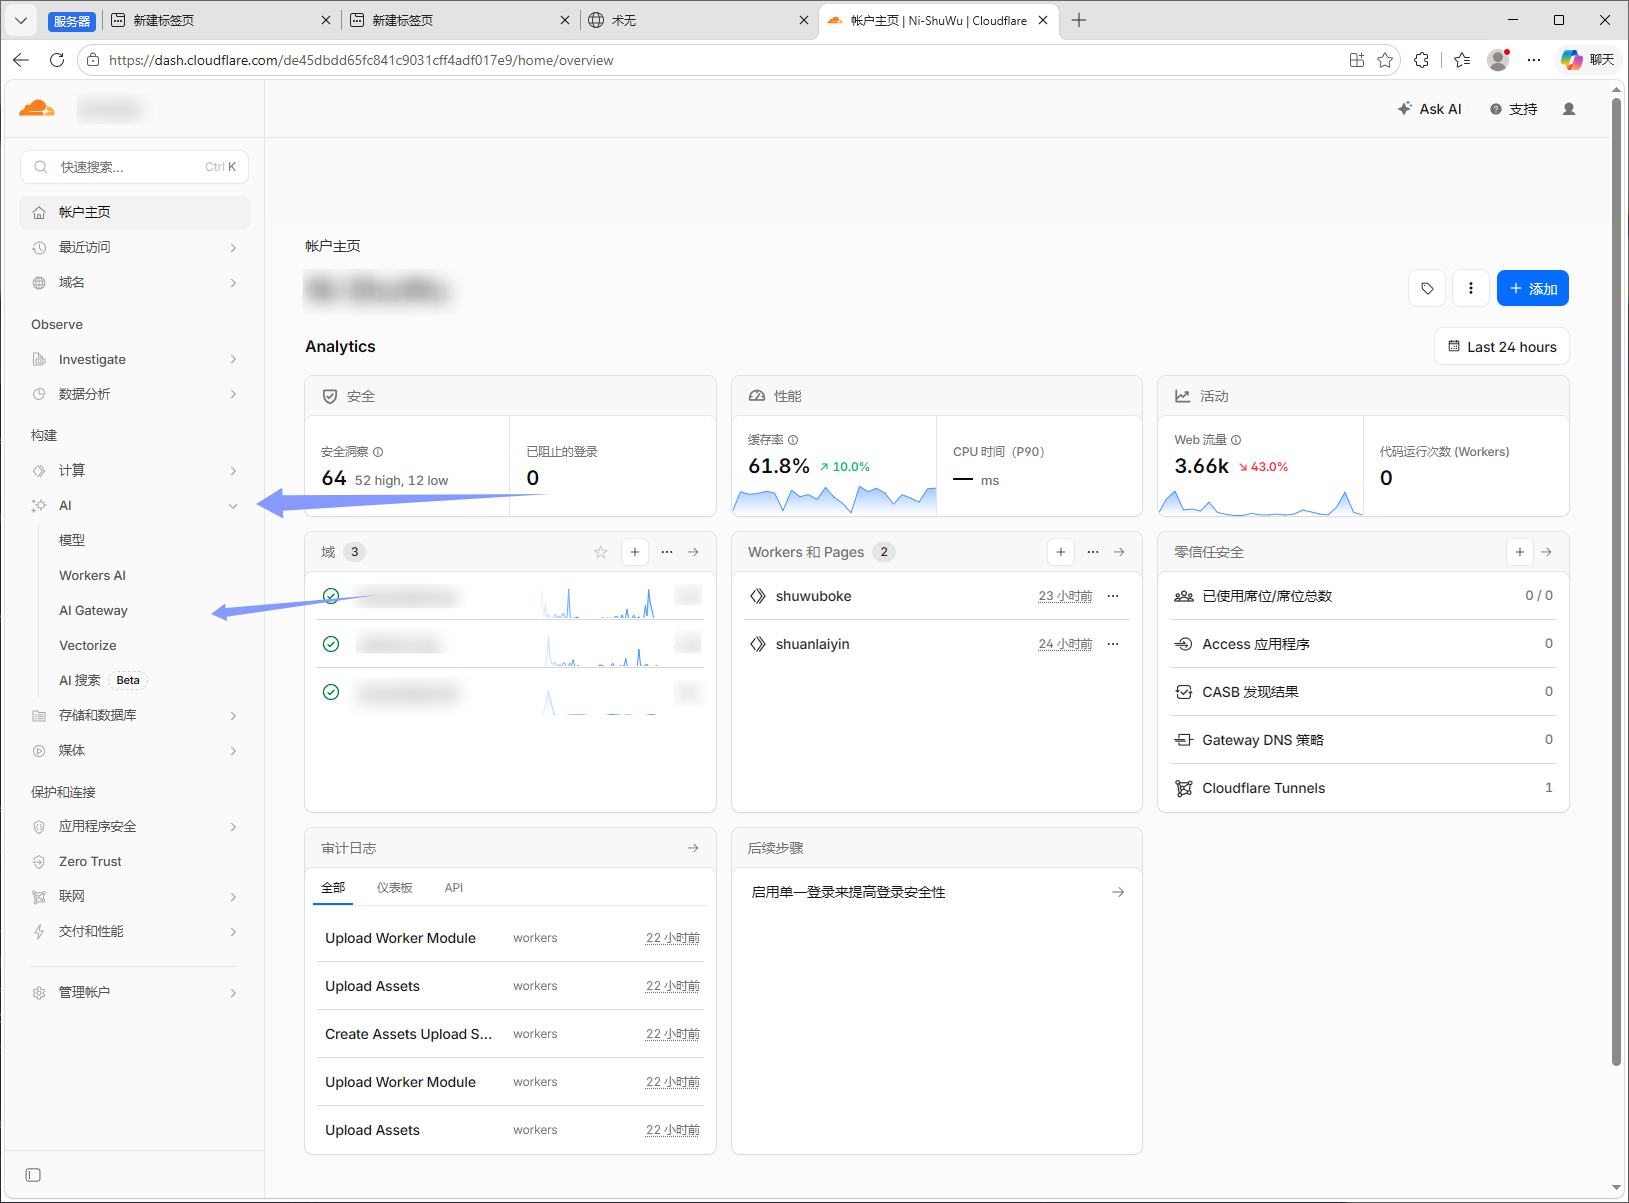Open the shuwuboke worker link
The width and height of the screenshot is (1629, 1203).
pos(813,596)
